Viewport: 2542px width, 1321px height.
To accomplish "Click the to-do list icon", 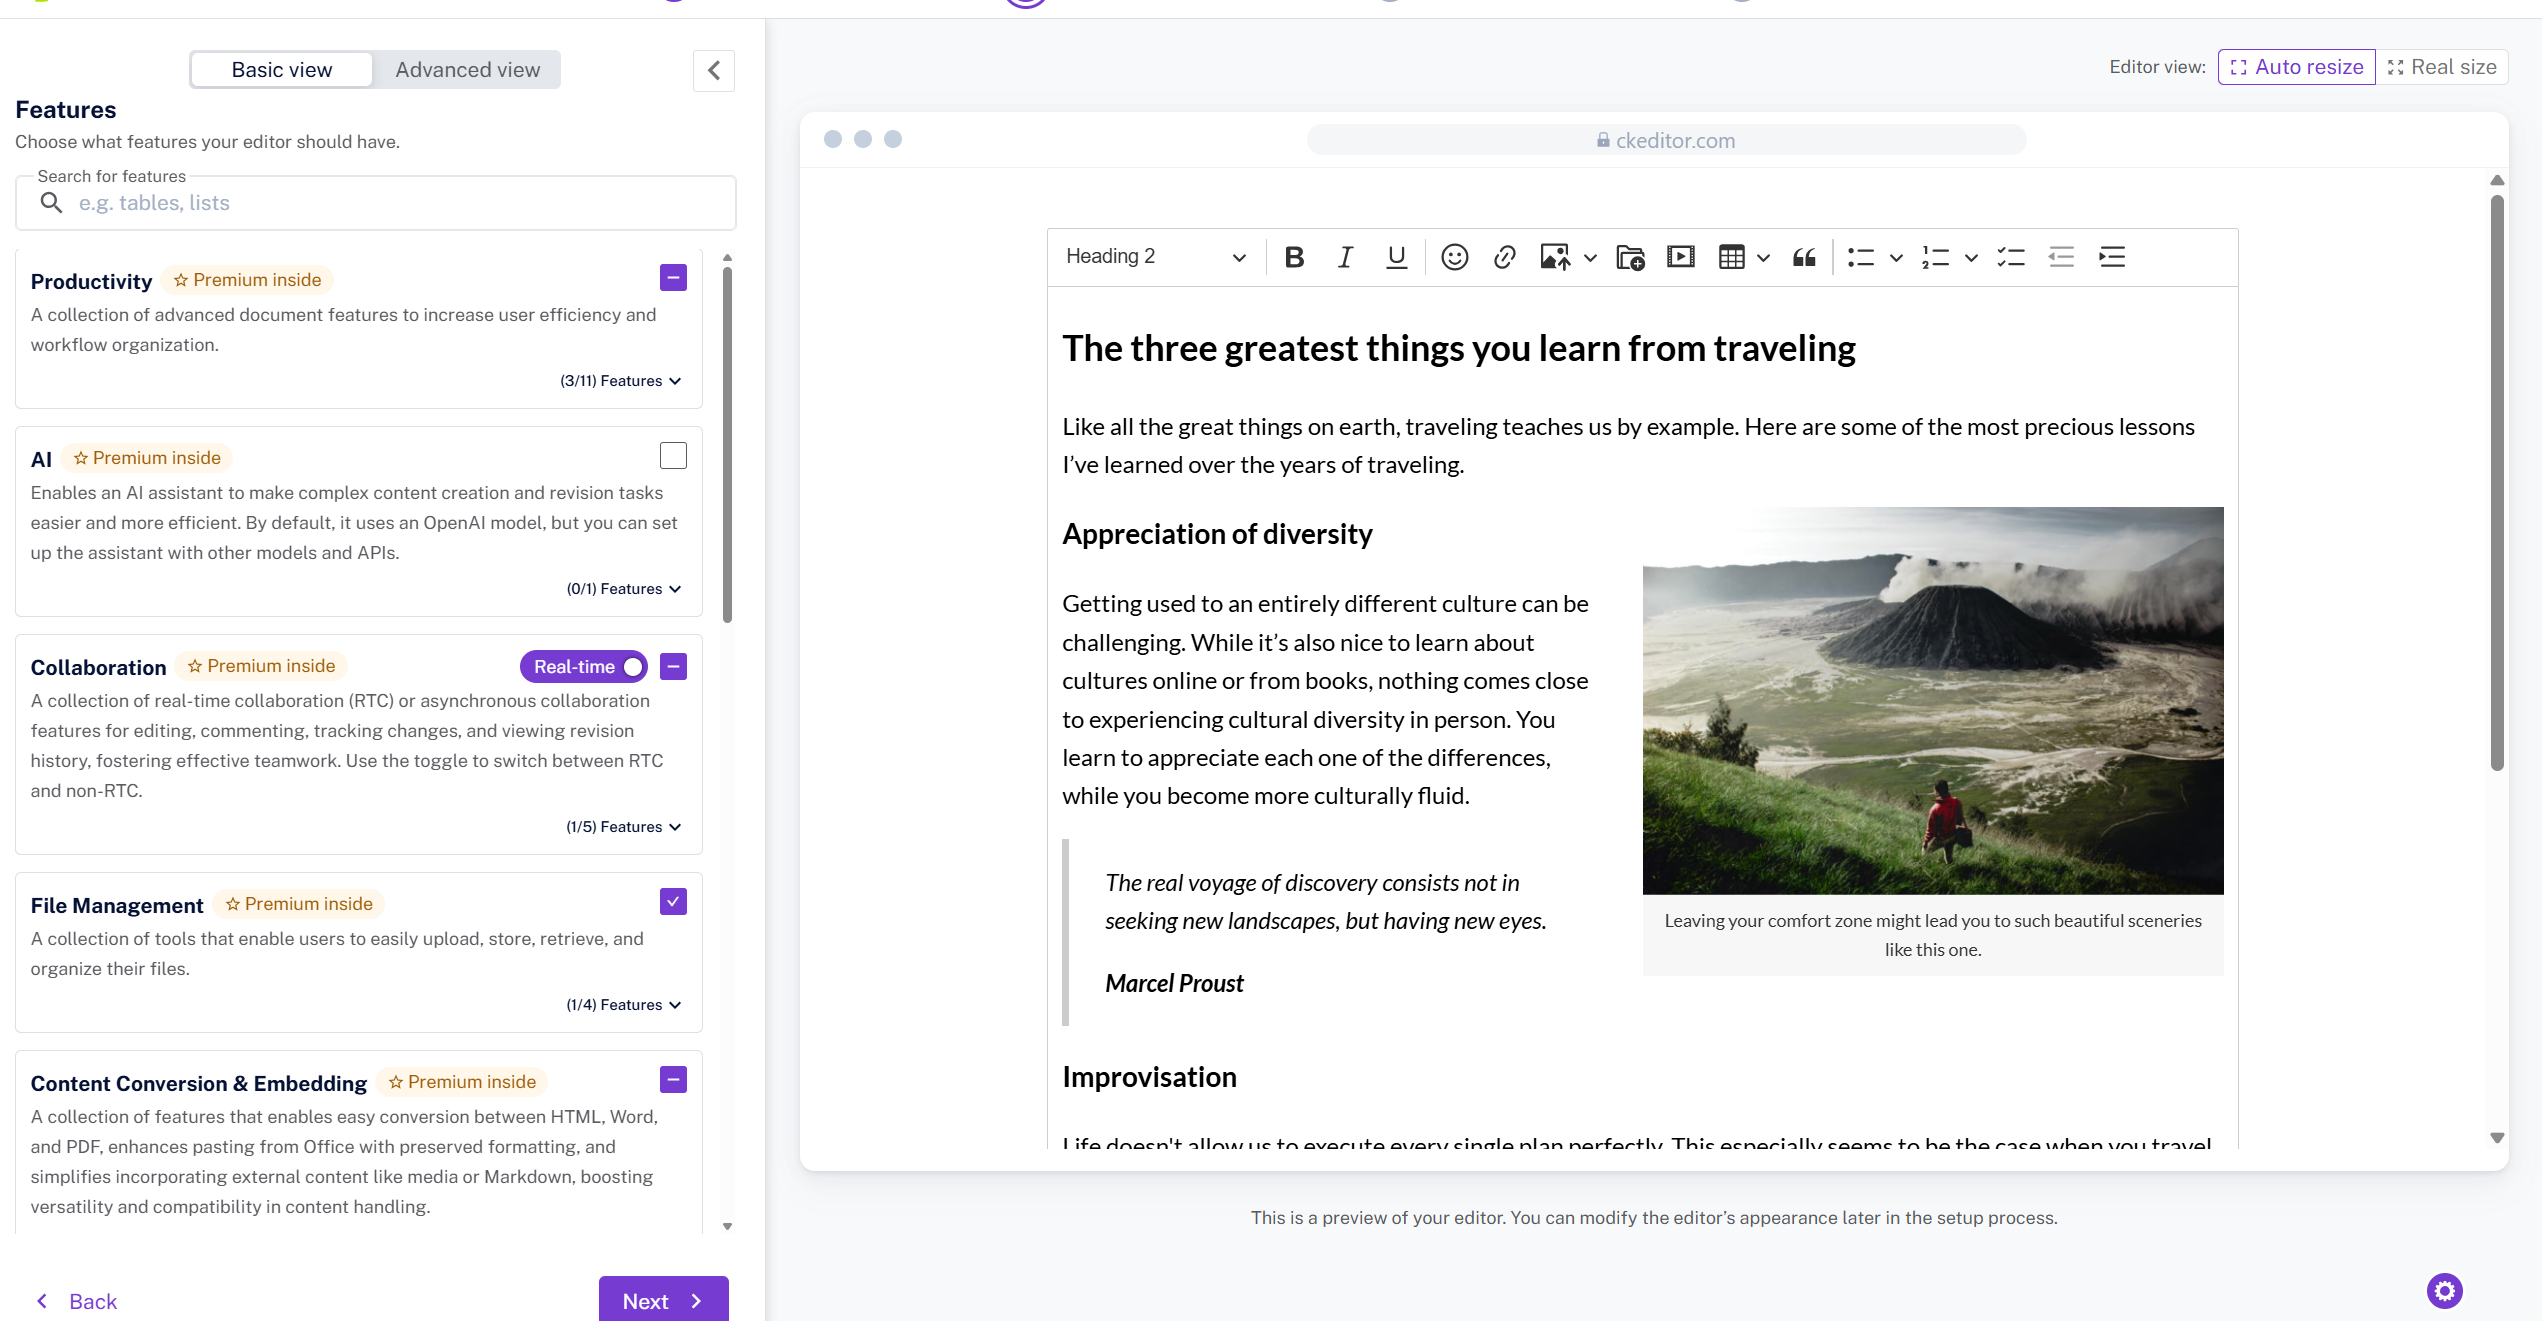I will (2010, 257).
